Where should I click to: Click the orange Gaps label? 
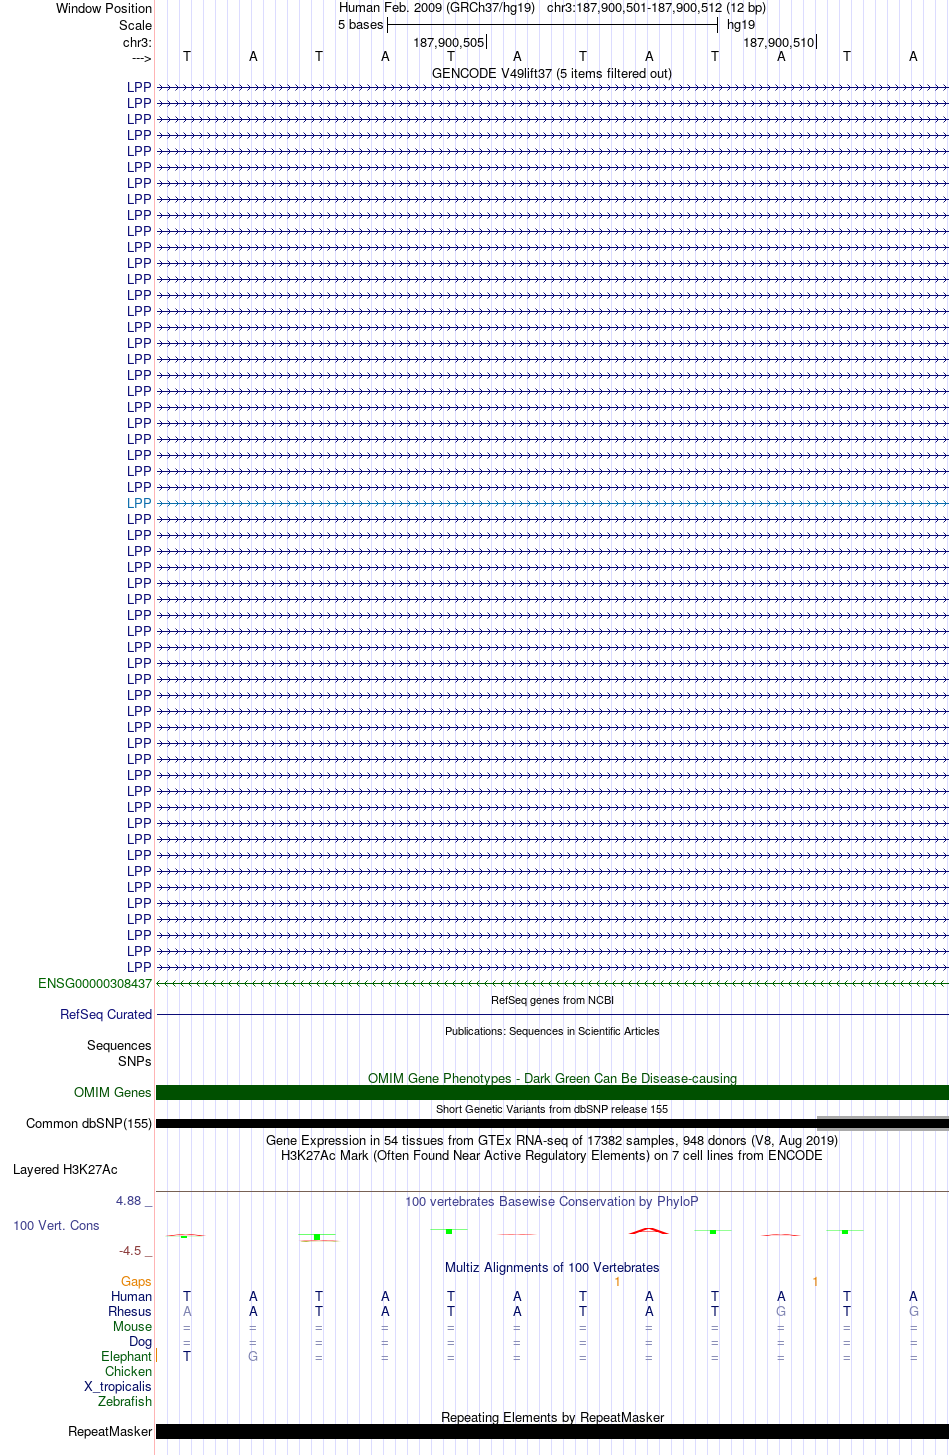click(x=136, y=1281)
